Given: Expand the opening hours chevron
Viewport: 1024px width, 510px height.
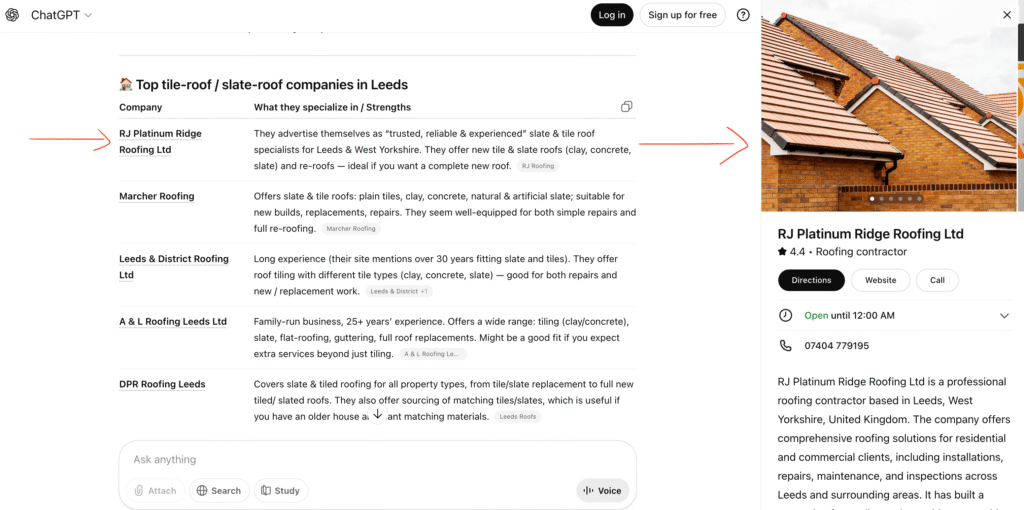Looking at the screenshot, I should (1004, 316).
